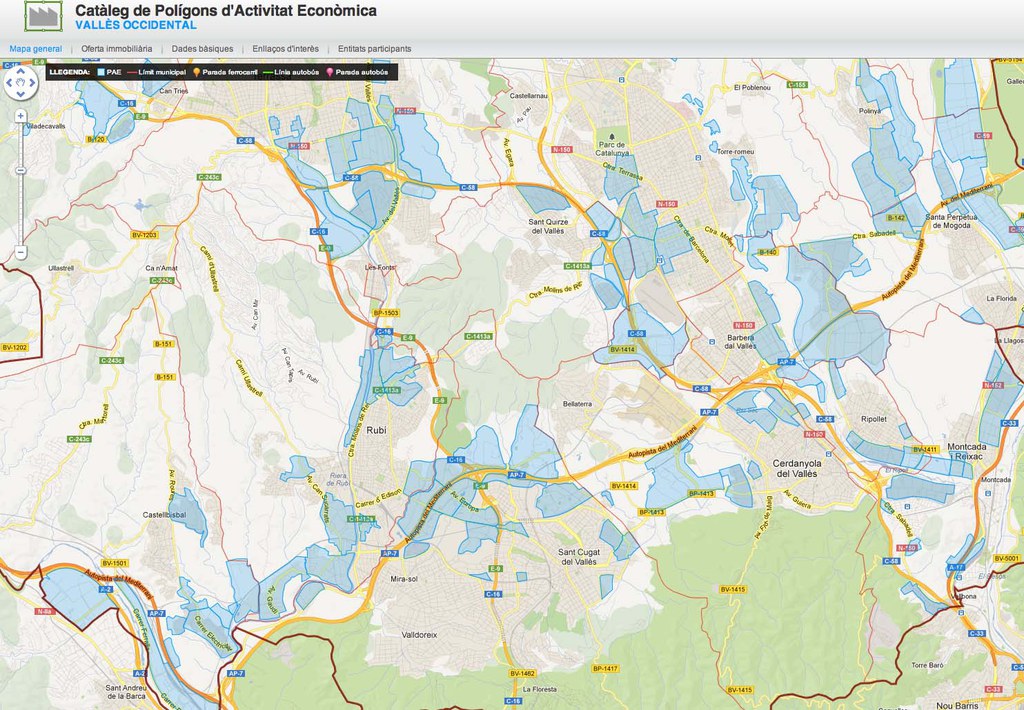The height and width of the screenshot is (710, 1024).
Task: Switch to Oferta immobiliària tab
Action: 117,48
